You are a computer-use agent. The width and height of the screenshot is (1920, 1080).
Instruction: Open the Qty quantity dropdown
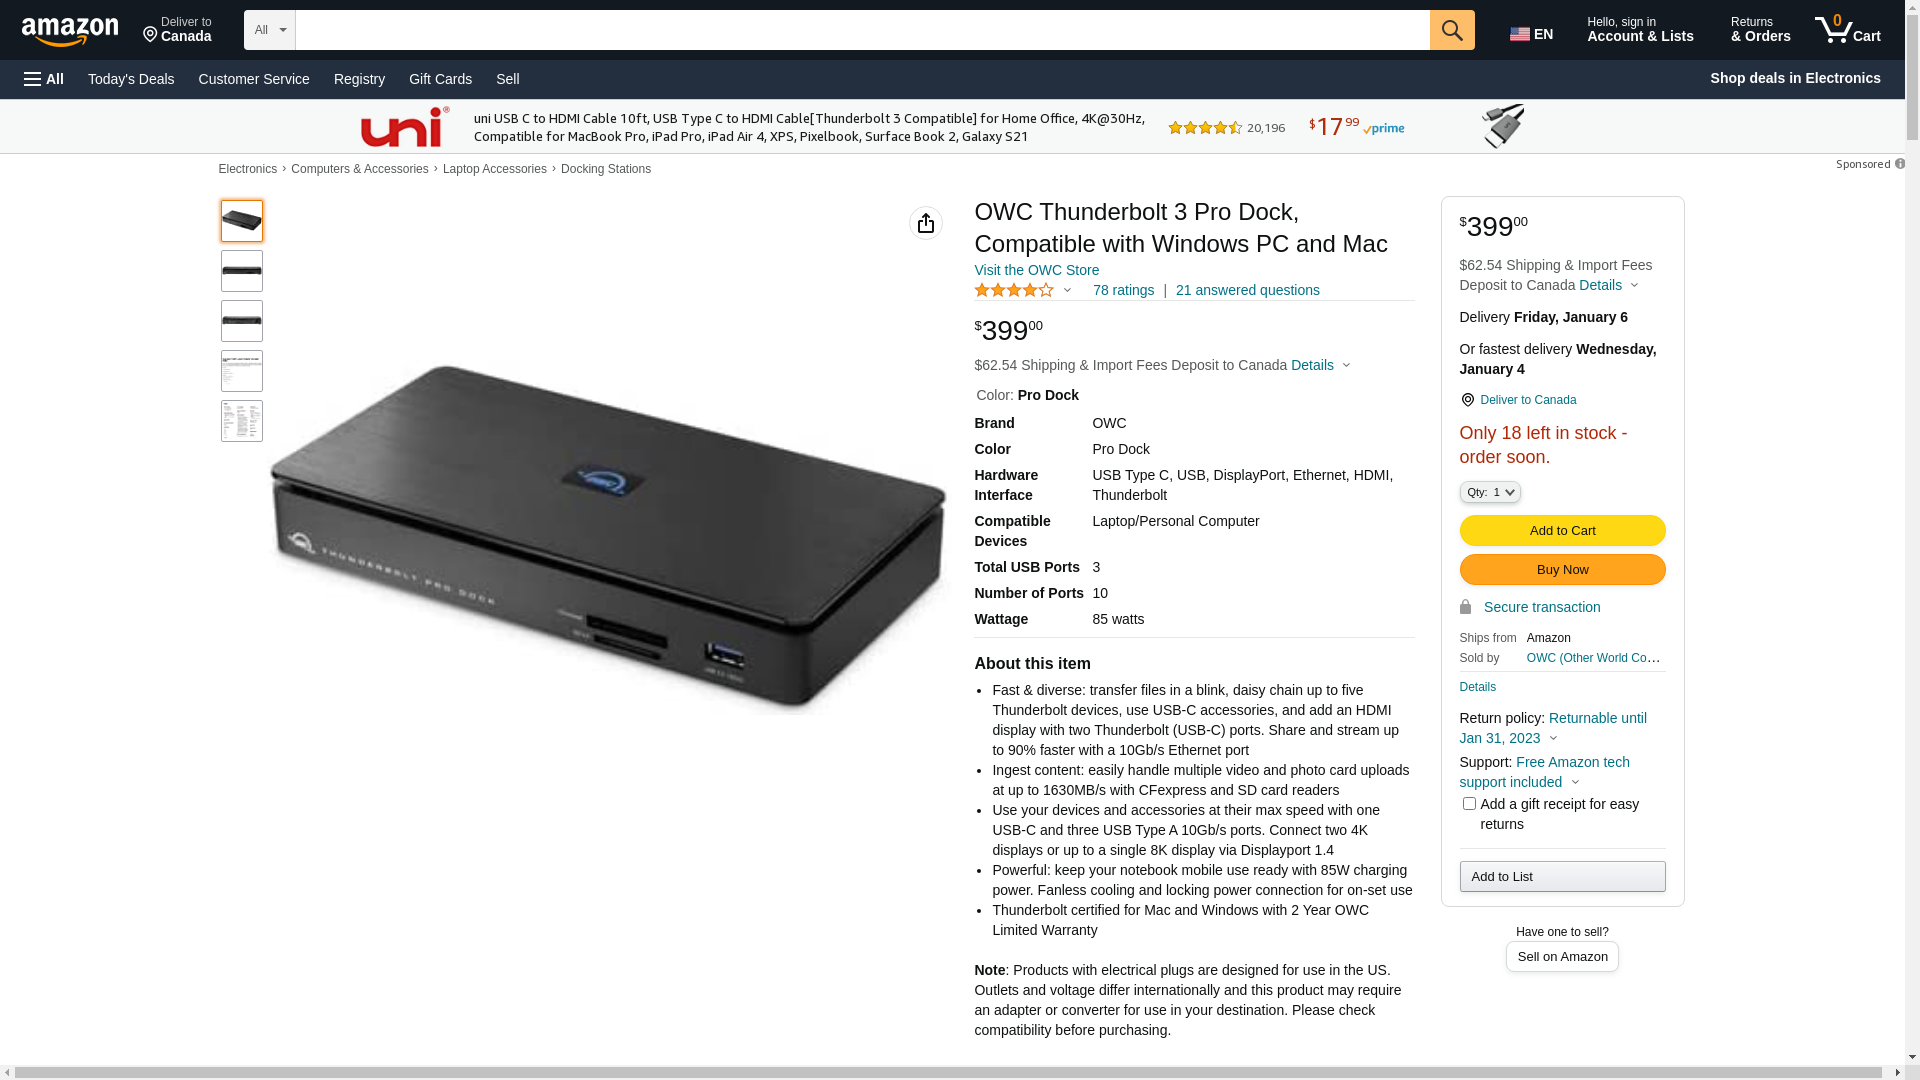(x=1490, y=492)
